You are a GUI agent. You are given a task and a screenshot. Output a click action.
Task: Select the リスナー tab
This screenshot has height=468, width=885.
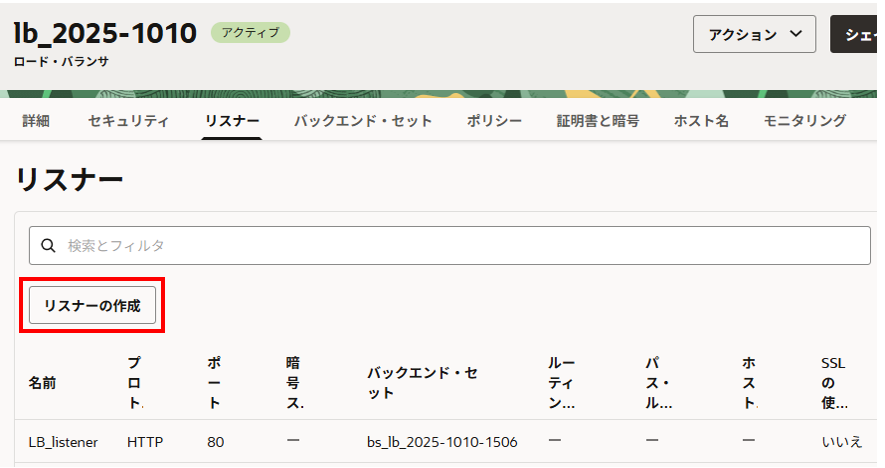click(231, 121)
